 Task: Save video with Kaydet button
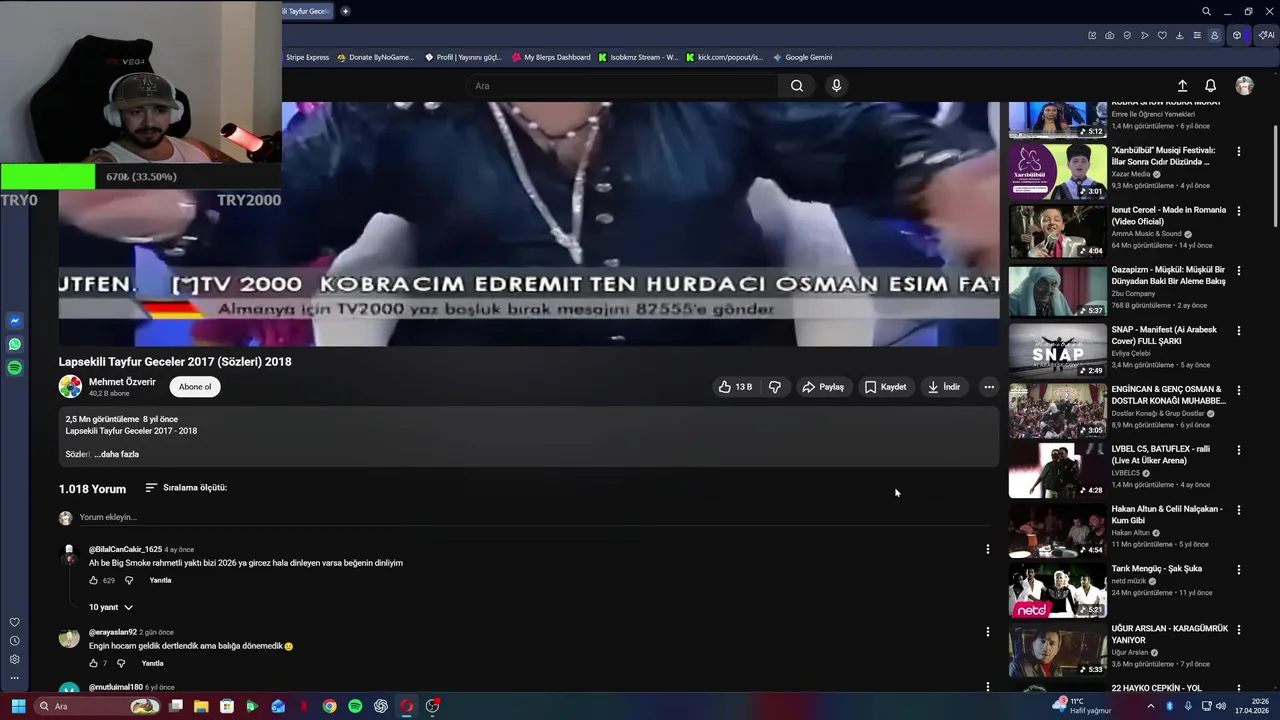[885, 387]
